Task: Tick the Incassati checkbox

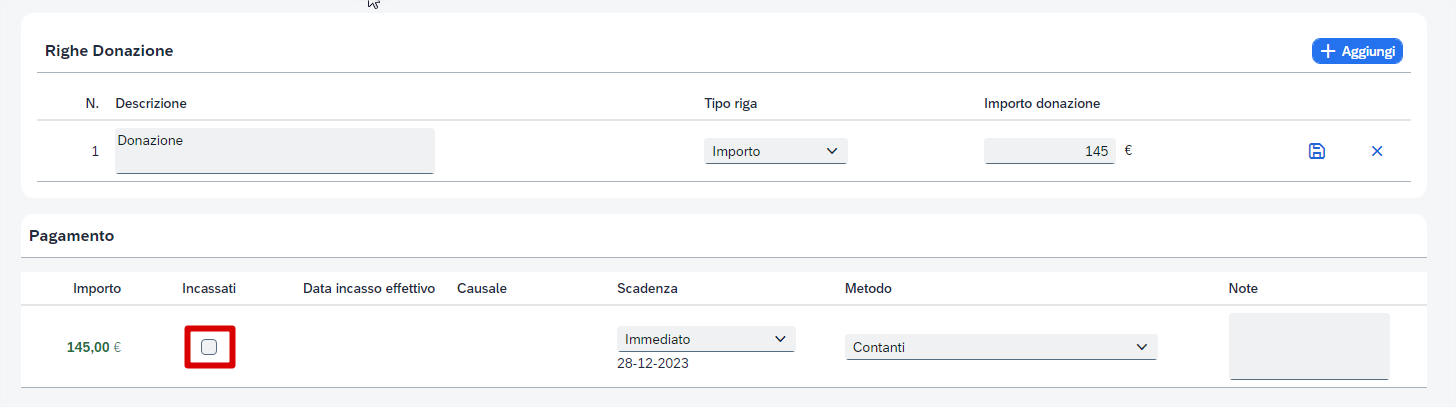Action: coord(209,347)
